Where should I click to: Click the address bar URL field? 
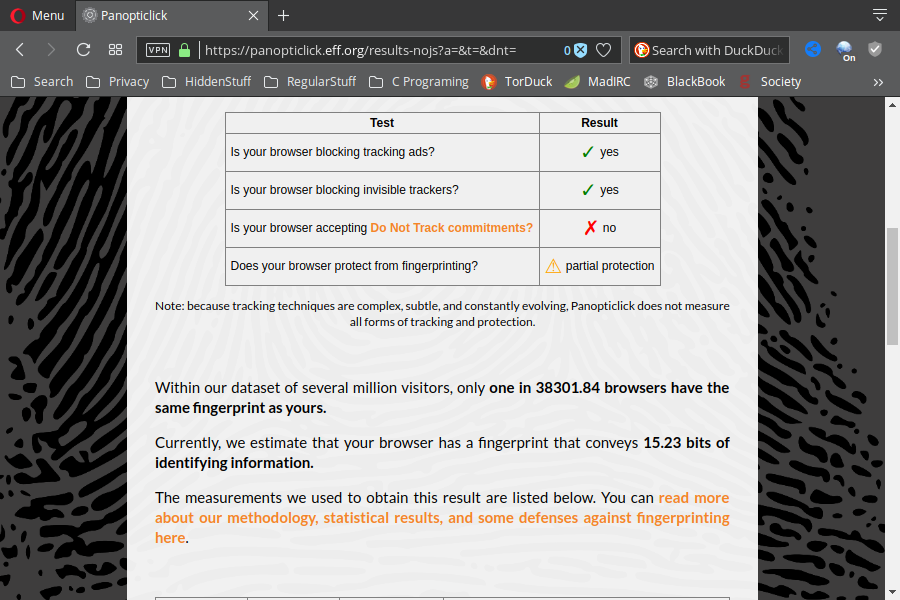(x=379, y=50)
